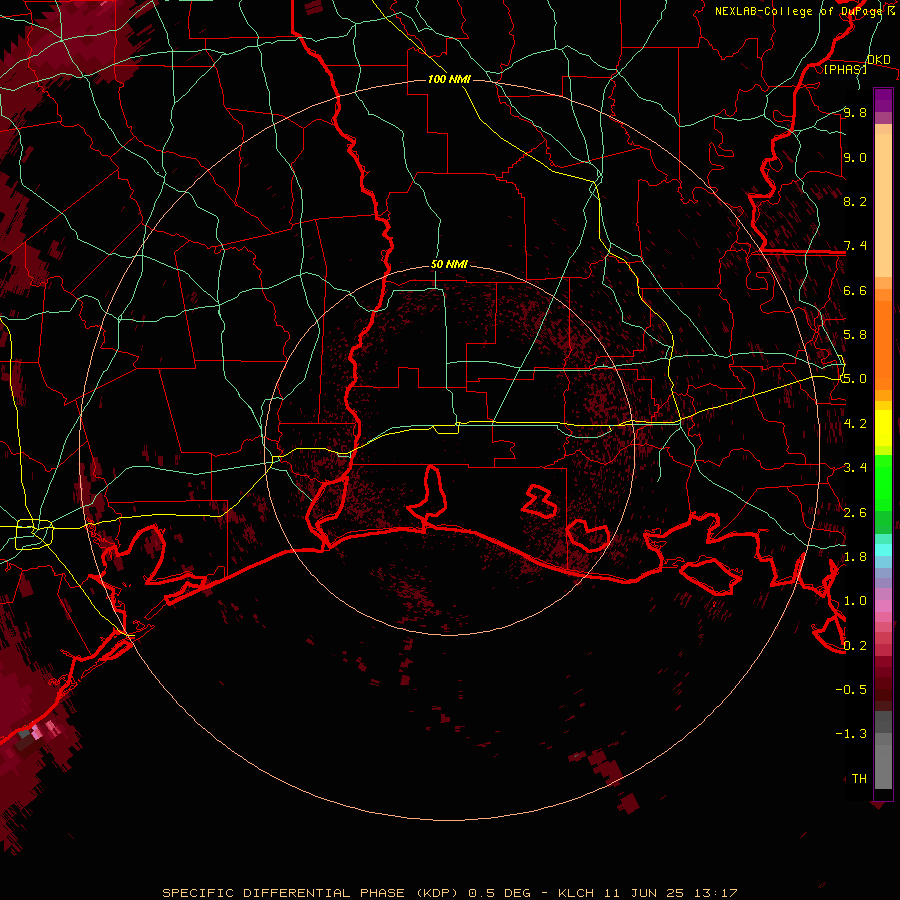Viewport: 900px width, 900px height.
Task: Click the 6.6 value on the color scale
Action: (855, 290)
